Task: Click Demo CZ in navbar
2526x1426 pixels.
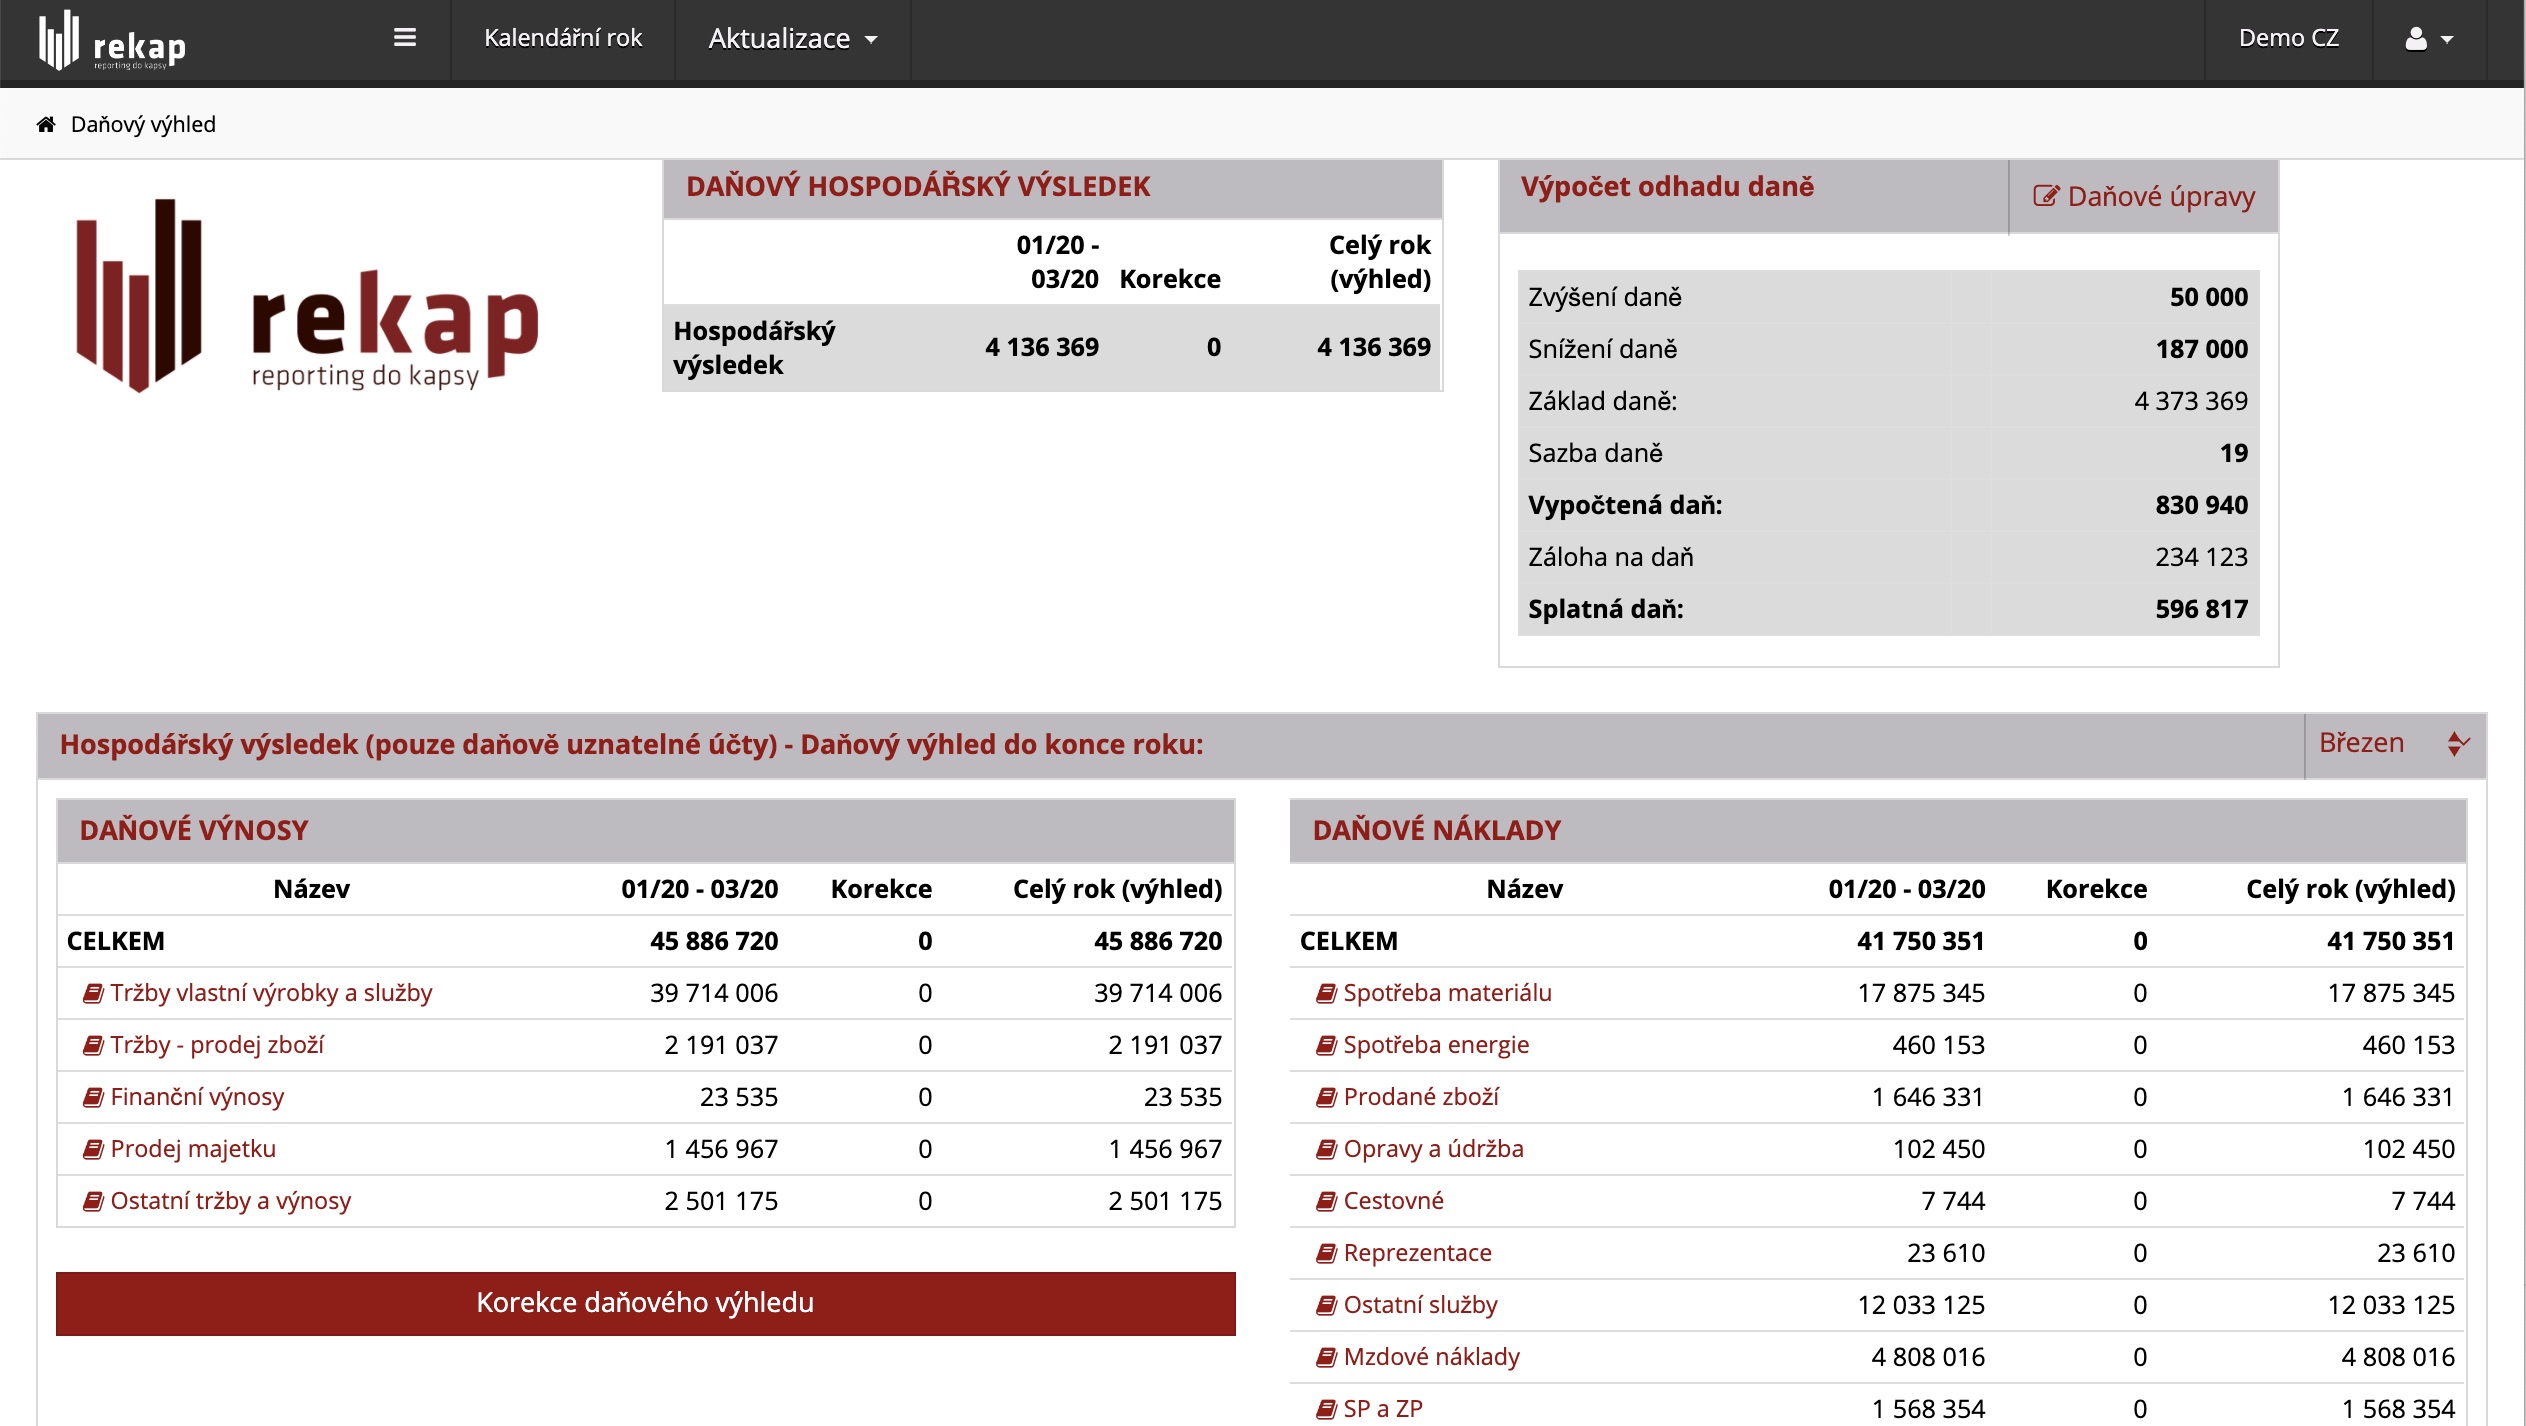Action: coord(2288,38)
